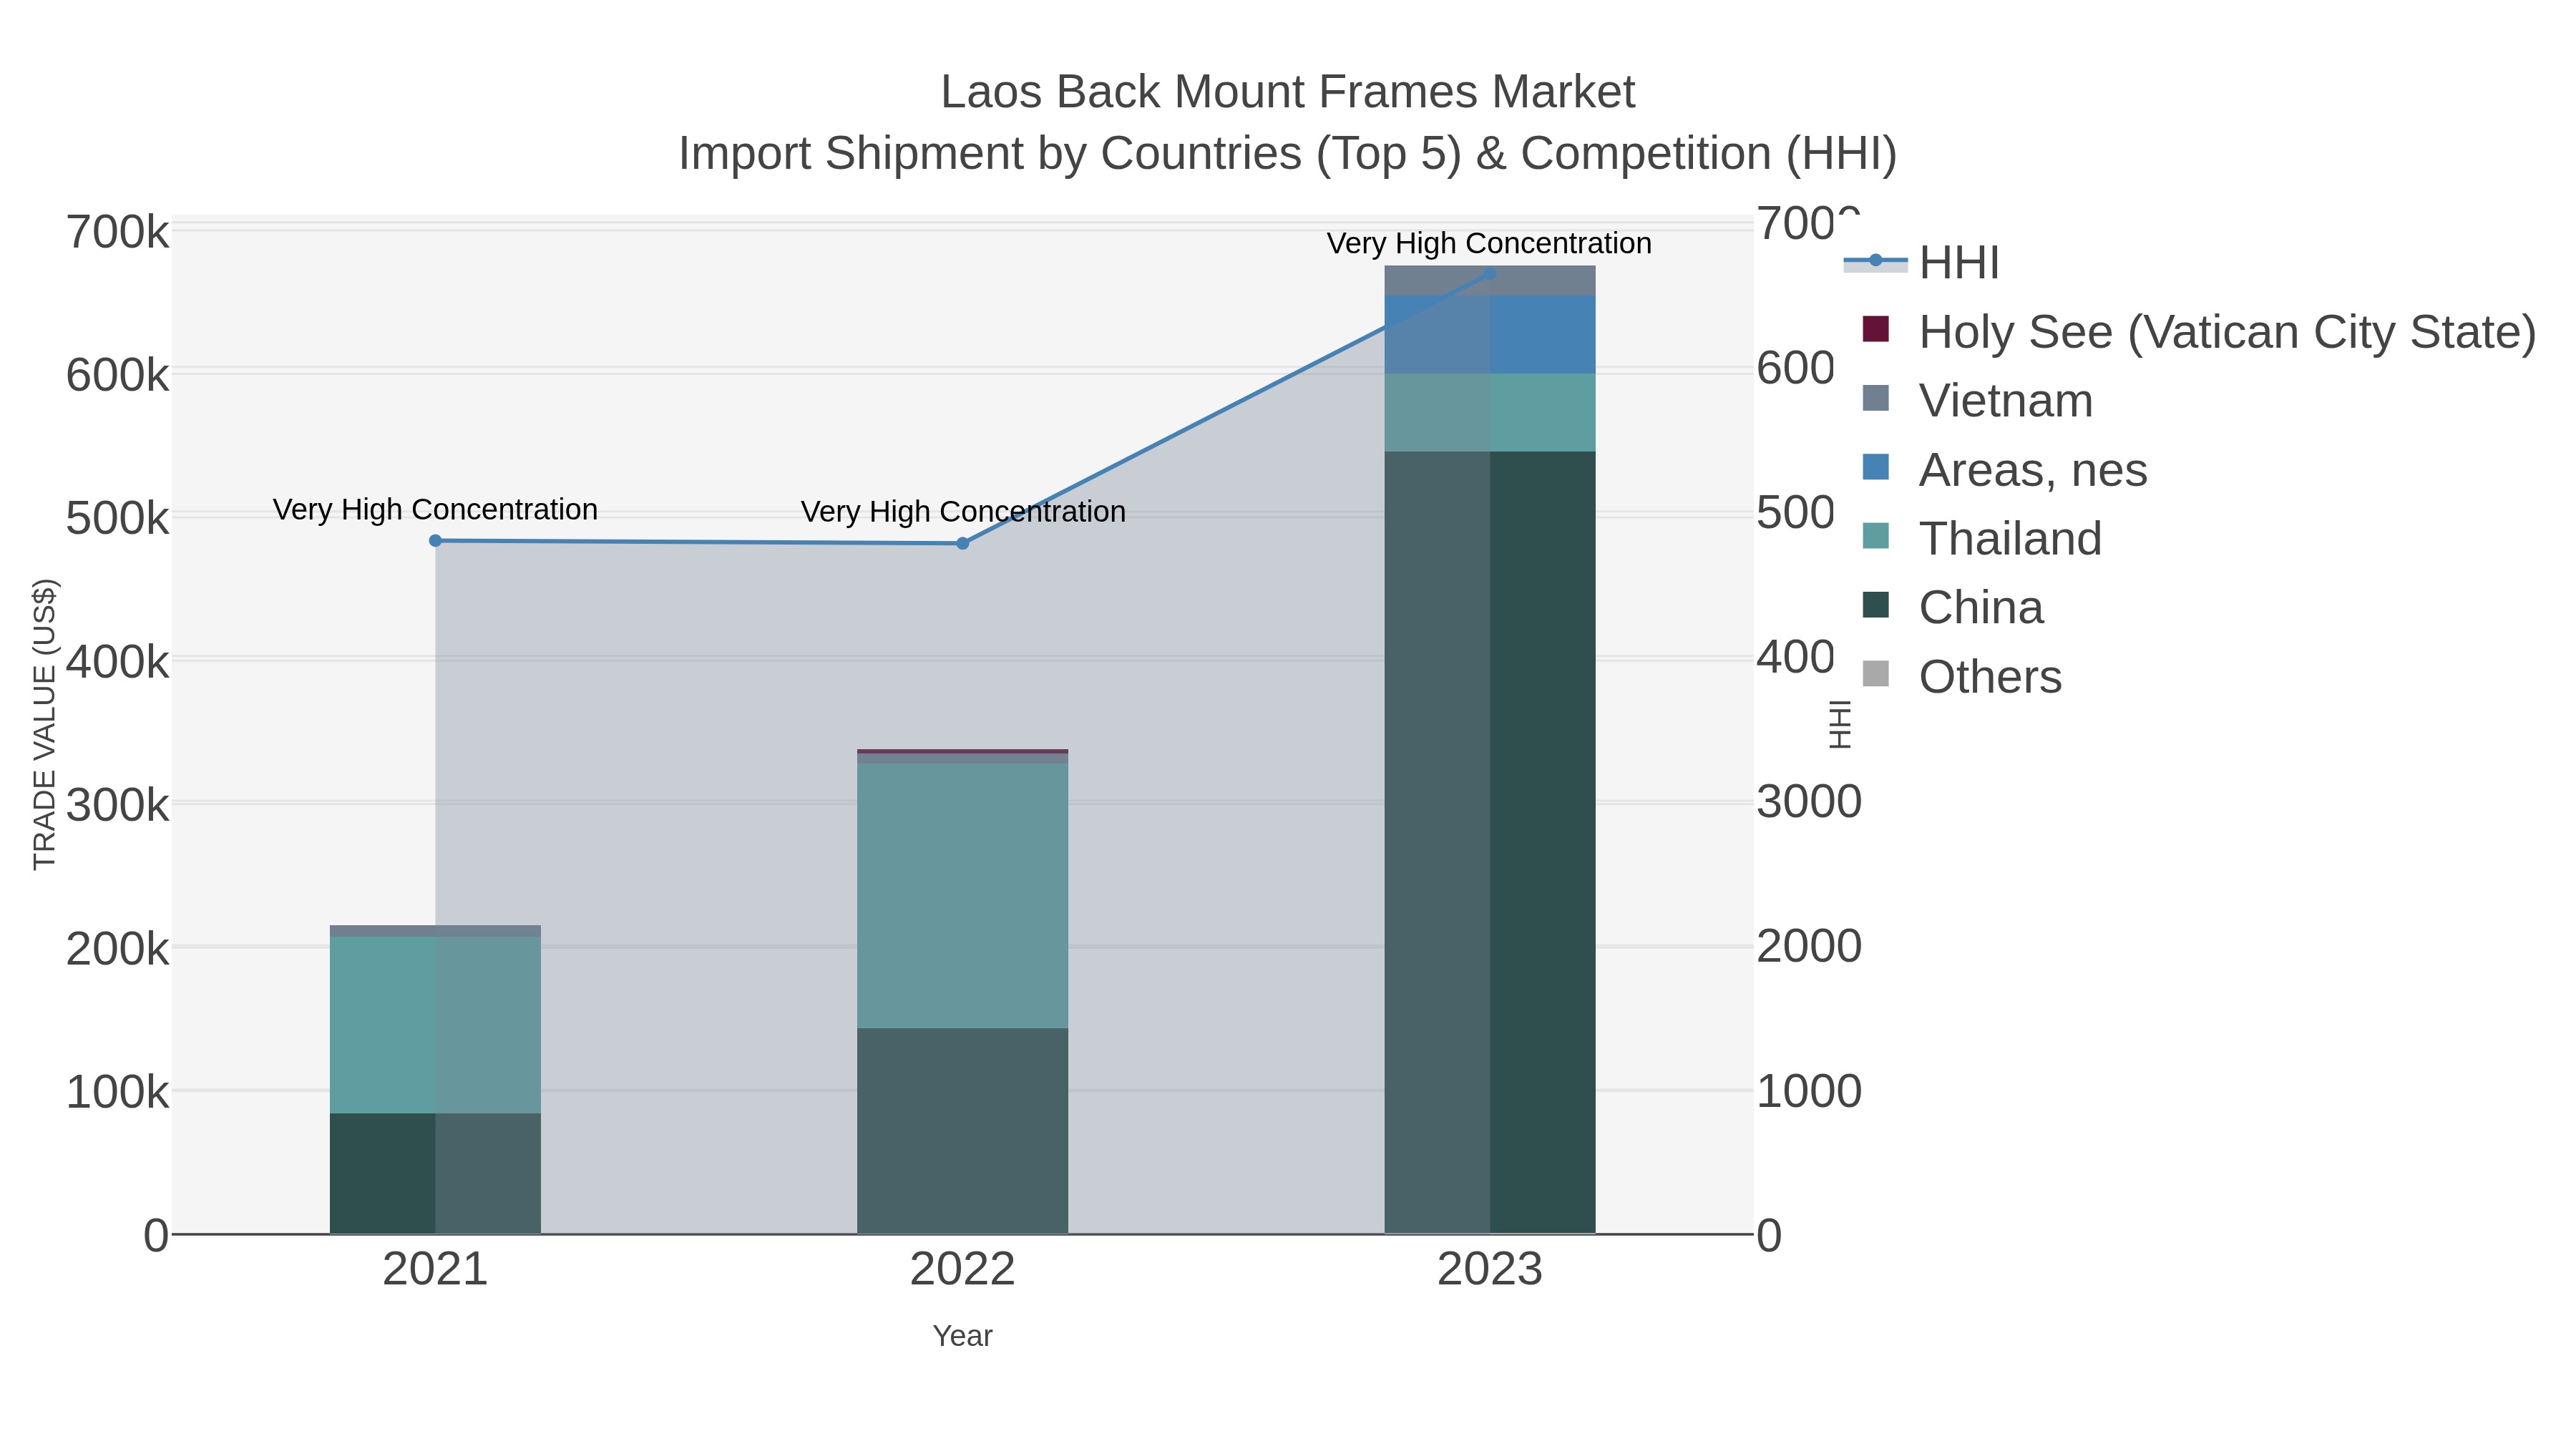The height and width of the screenshot is (1449, 2576).
Task: Click the Thailand bar segment for 2022
Action: [963, 896]
